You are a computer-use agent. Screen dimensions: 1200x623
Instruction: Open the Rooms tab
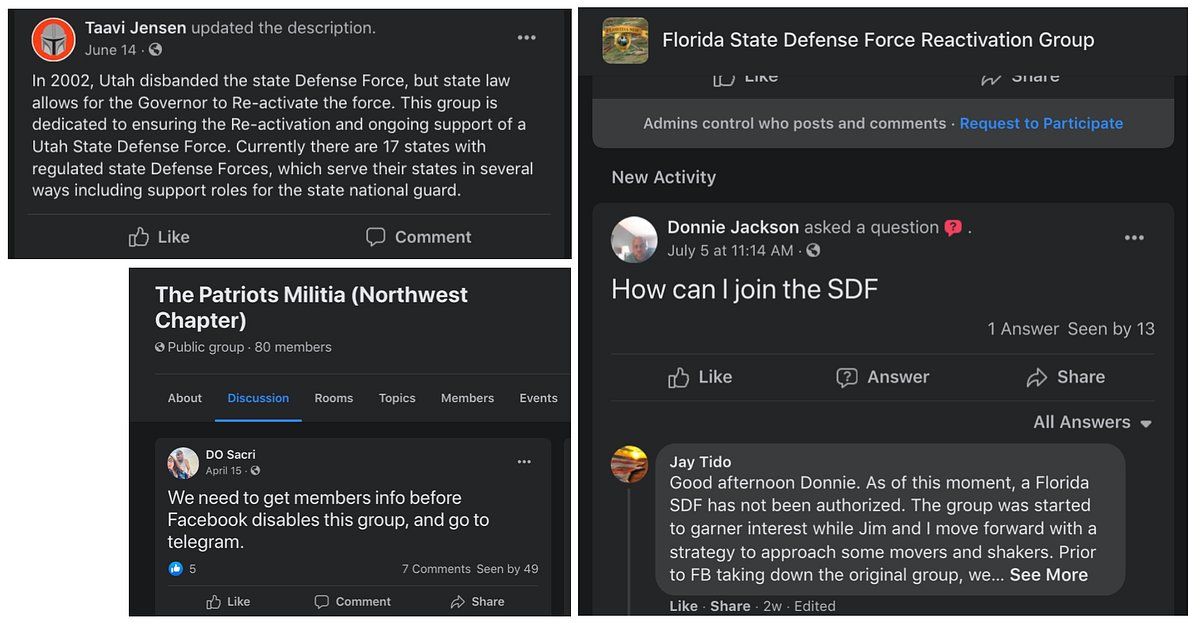point(334,398)
